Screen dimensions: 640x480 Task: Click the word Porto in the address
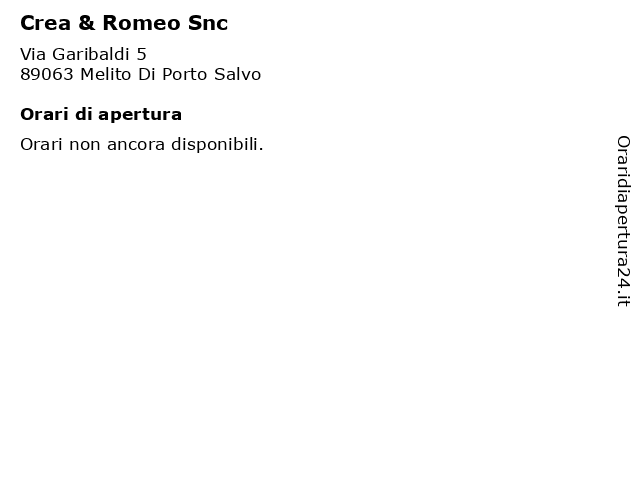click(x=184, y=74)
